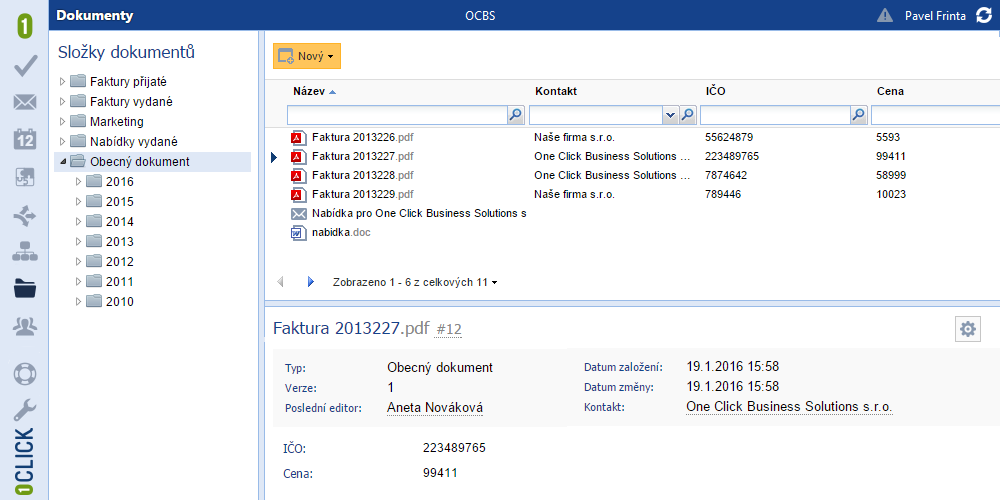Click the search icon in Kontakt filter
Viewport: 1000px width, 500px height.
click(688, 115)
